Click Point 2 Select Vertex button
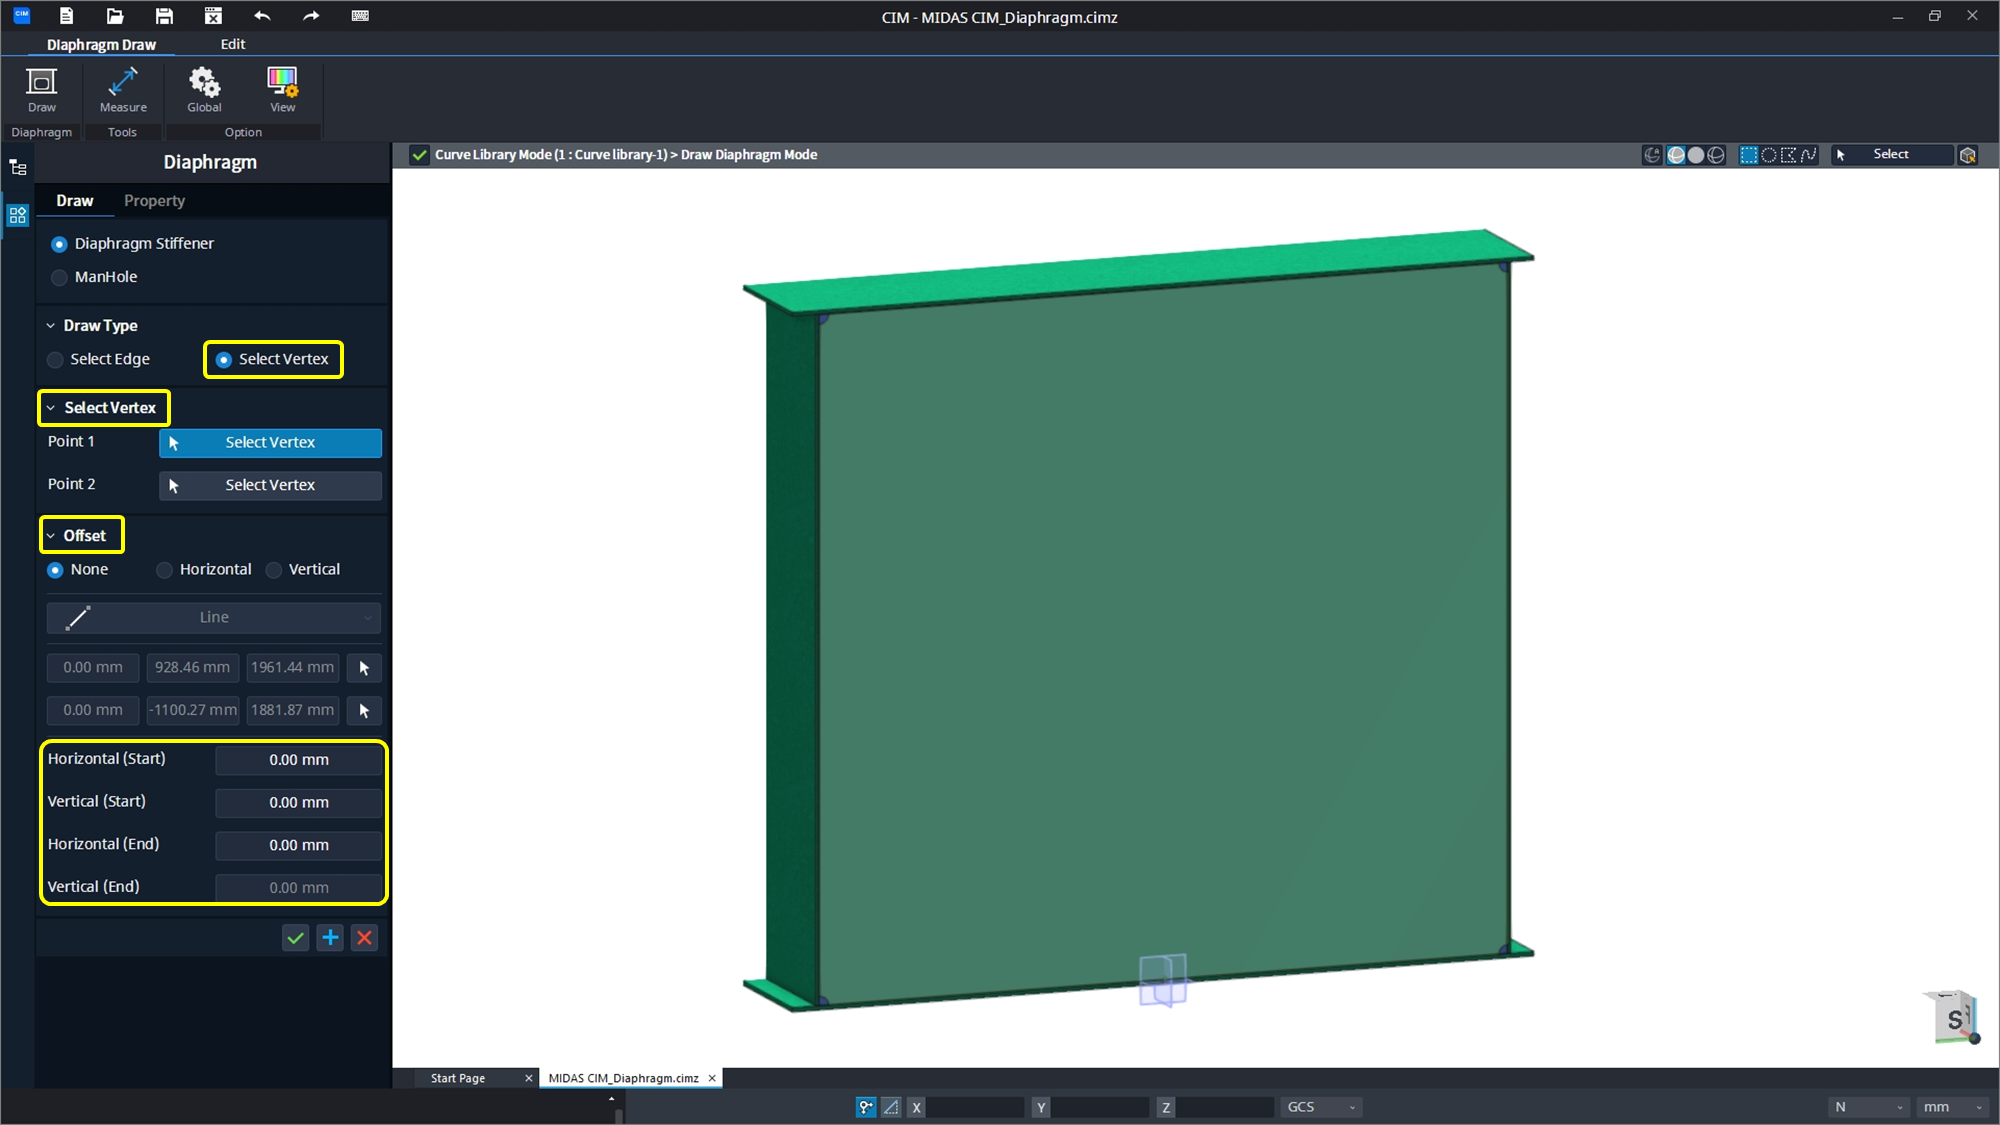2000x1125 pixels. pyautogui.click(x=270, y=485)
